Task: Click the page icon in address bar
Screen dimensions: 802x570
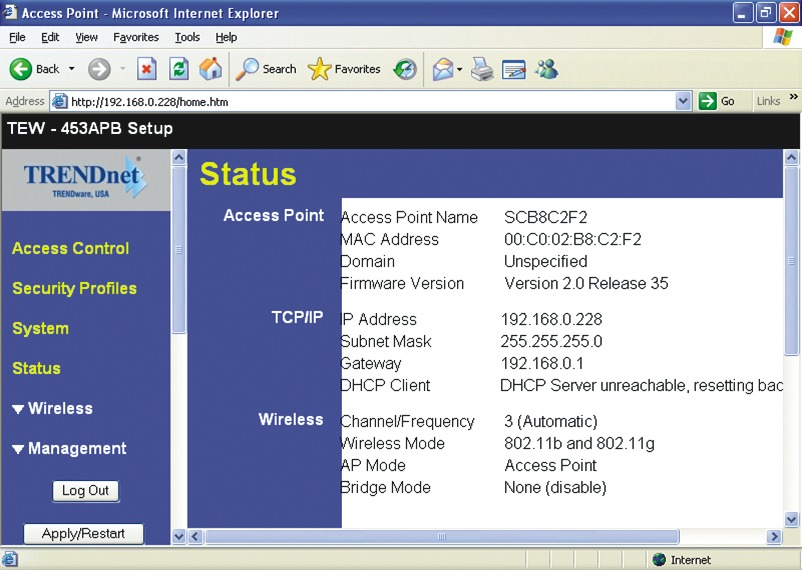Action: pos(60,101)
